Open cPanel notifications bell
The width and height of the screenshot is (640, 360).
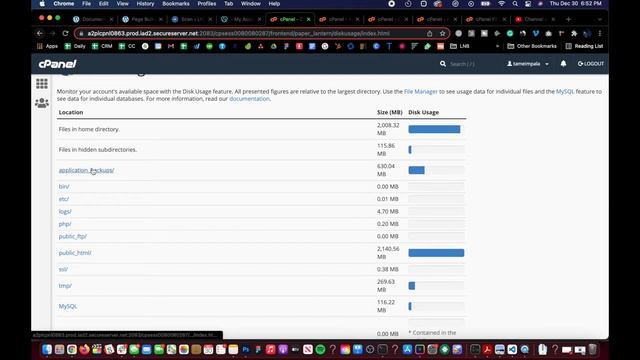pos(563,64)
